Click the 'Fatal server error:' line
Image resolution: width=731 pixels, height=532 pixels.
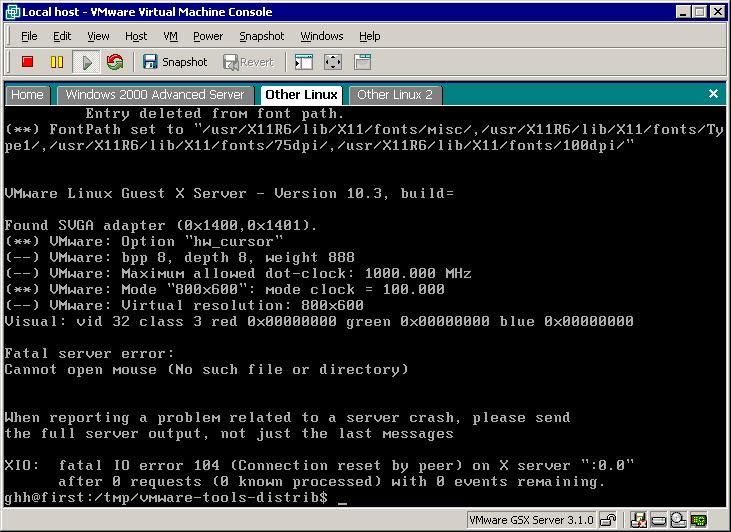(90, 353)
